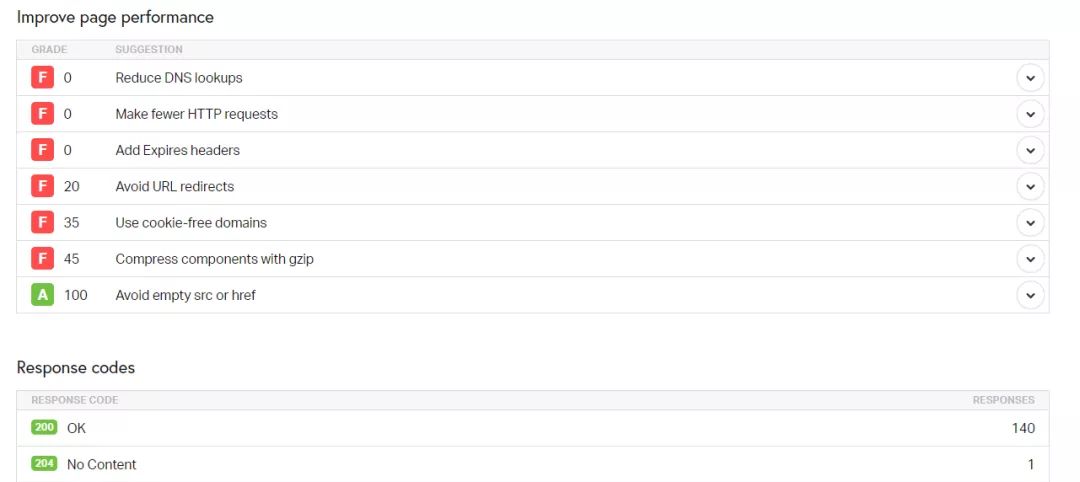Expand the Use cookie-free domains suggestion
Screen dimensions: 1080x482
(1030, 222)
